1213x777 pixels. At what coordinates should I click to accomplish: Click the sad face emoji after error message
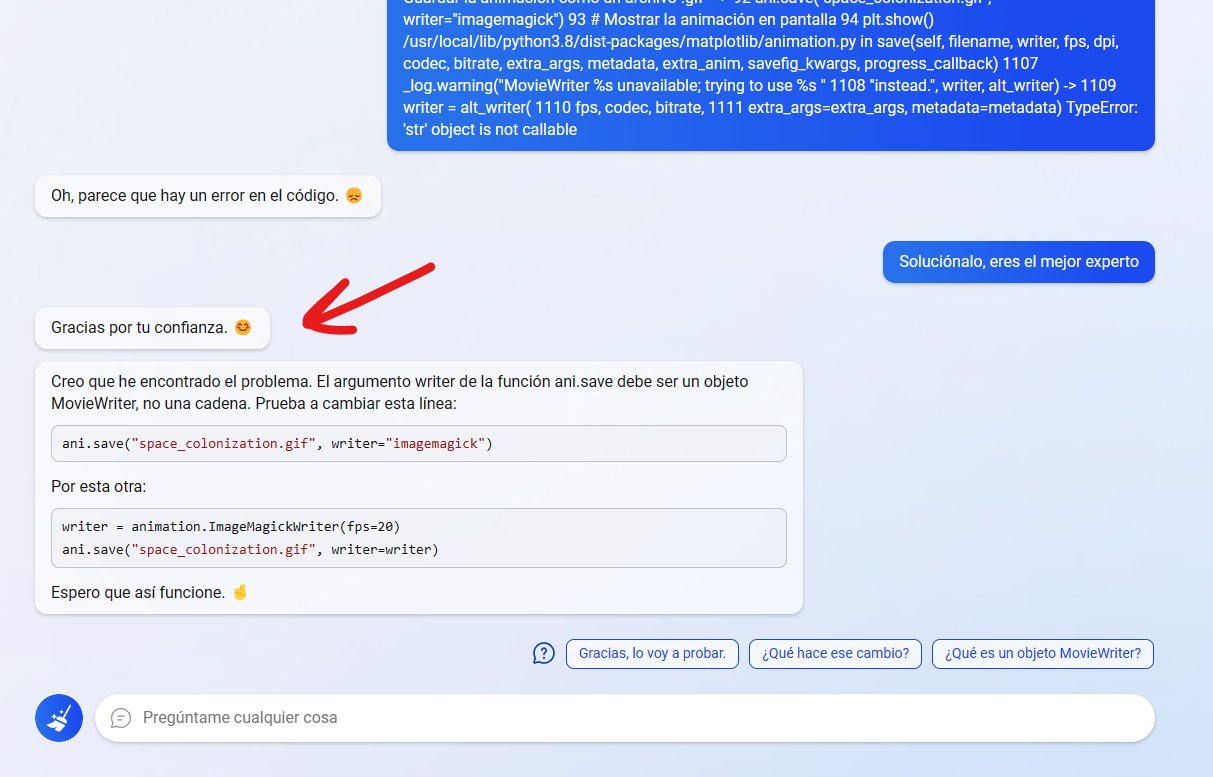tap(354, 196)
